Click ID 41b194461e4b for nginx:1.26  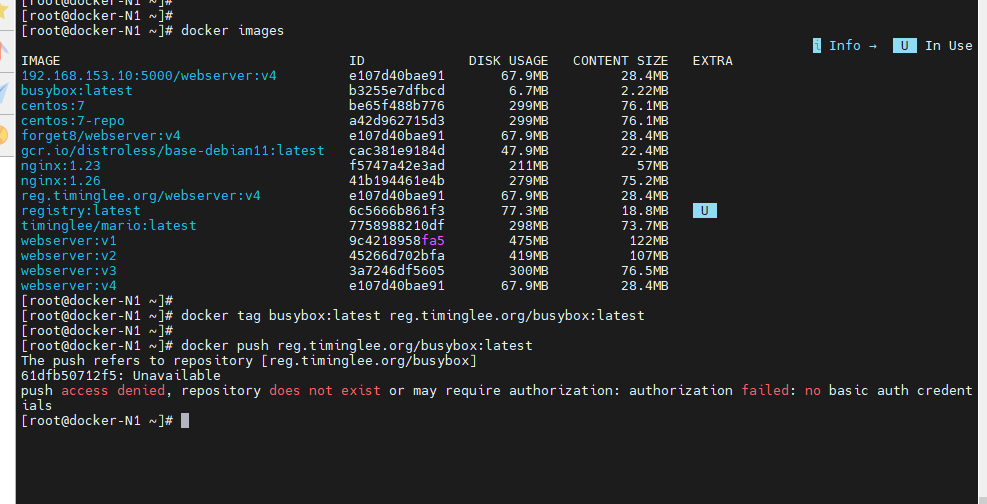tap(397, 181)
